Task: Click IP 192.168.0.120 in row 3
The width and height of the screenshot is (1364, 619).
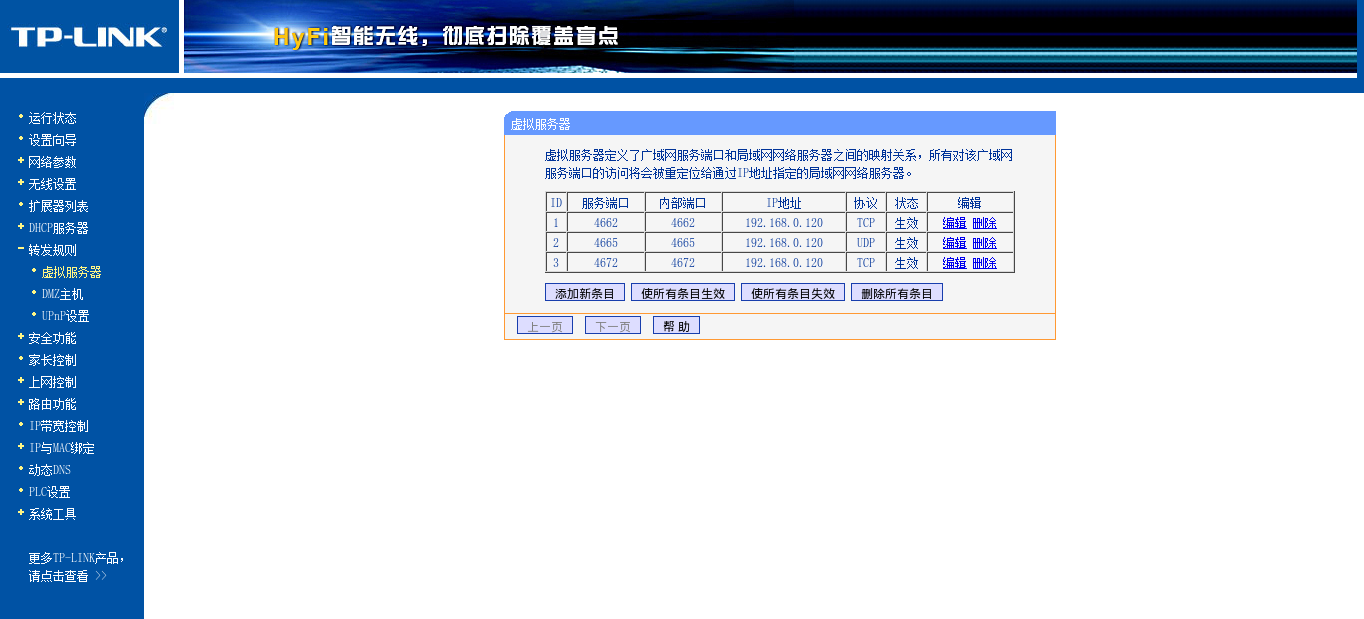Action: (x=784, y=263)
